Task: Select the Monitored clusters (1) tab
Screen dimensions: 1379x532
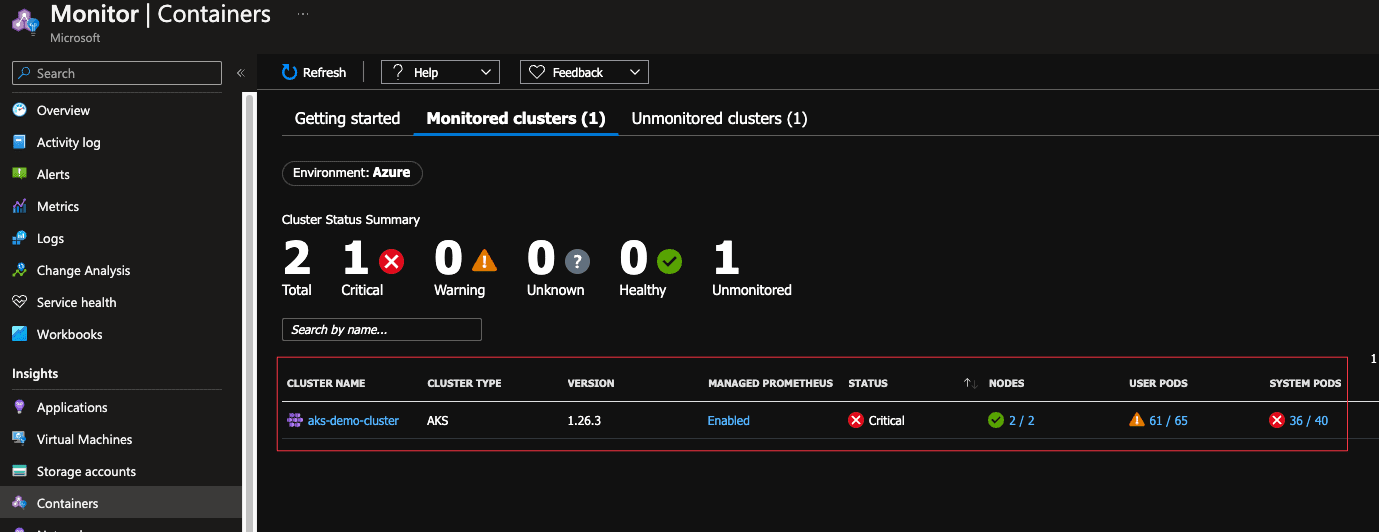Action: pos(516,118)
